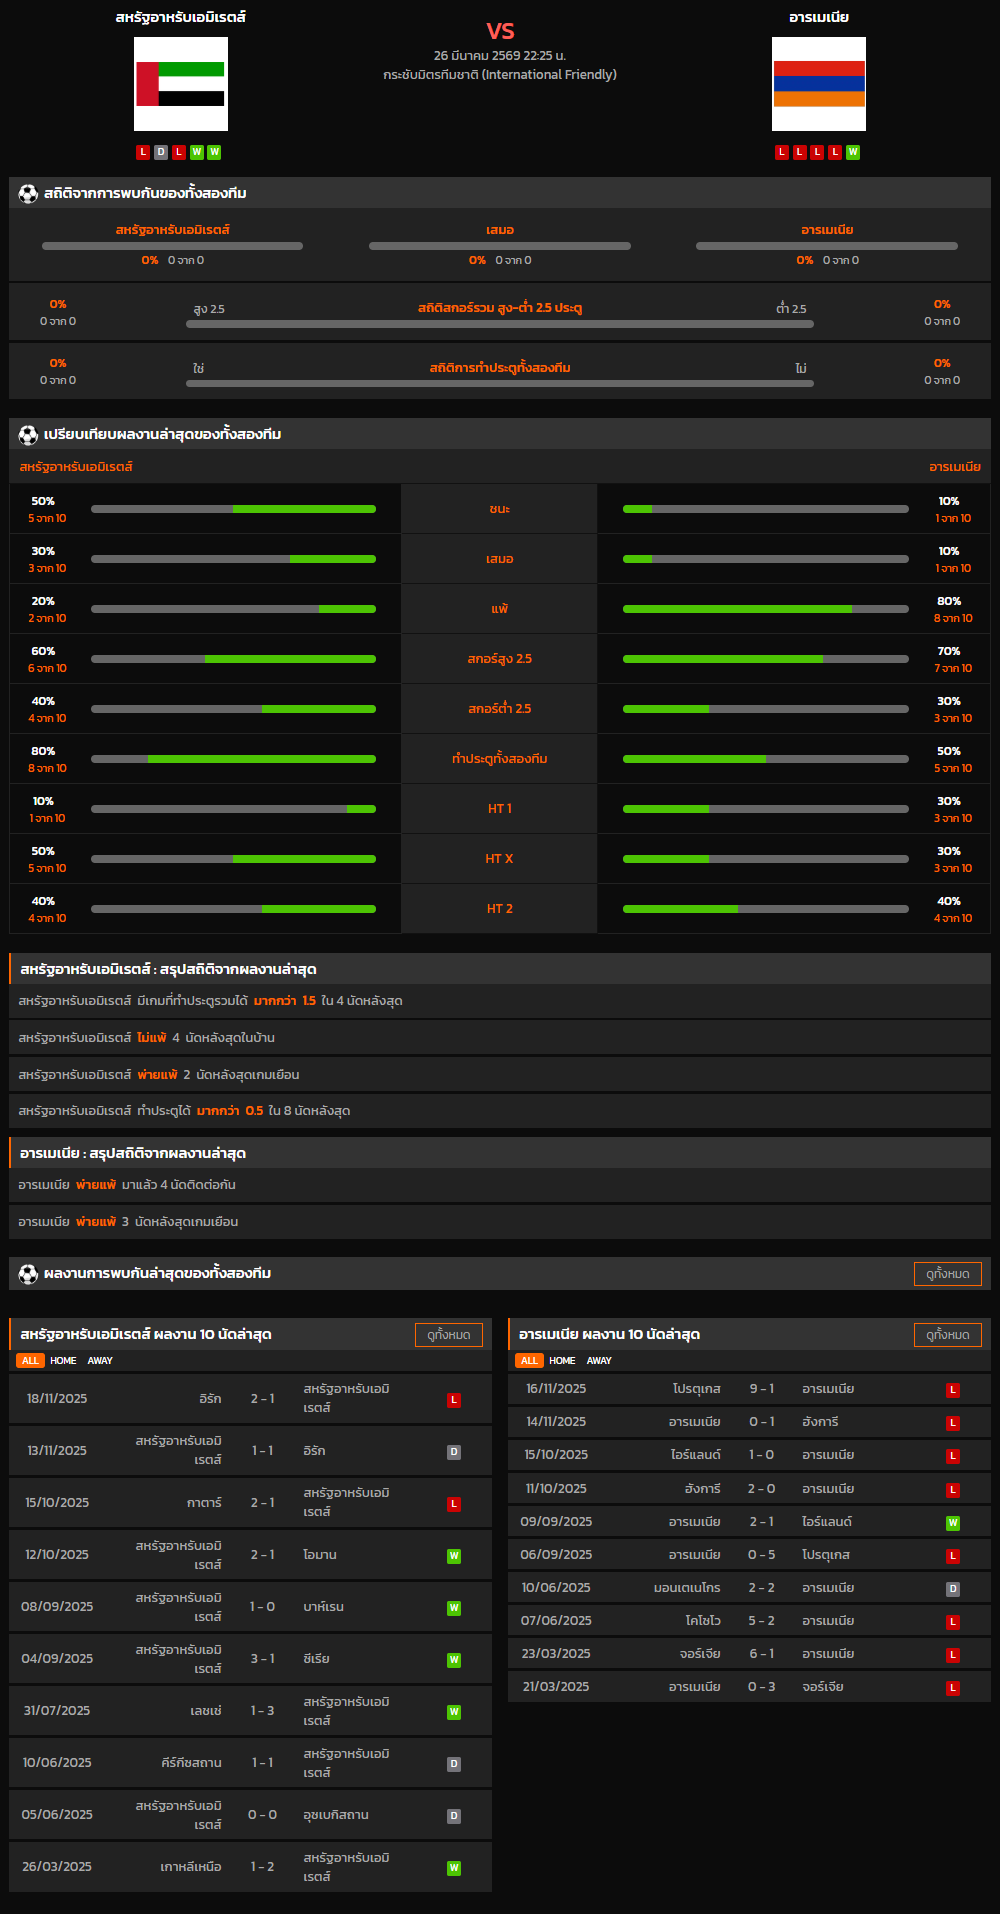
Task: Click gray D badge under UAE flag
Action: pos(161,152)
